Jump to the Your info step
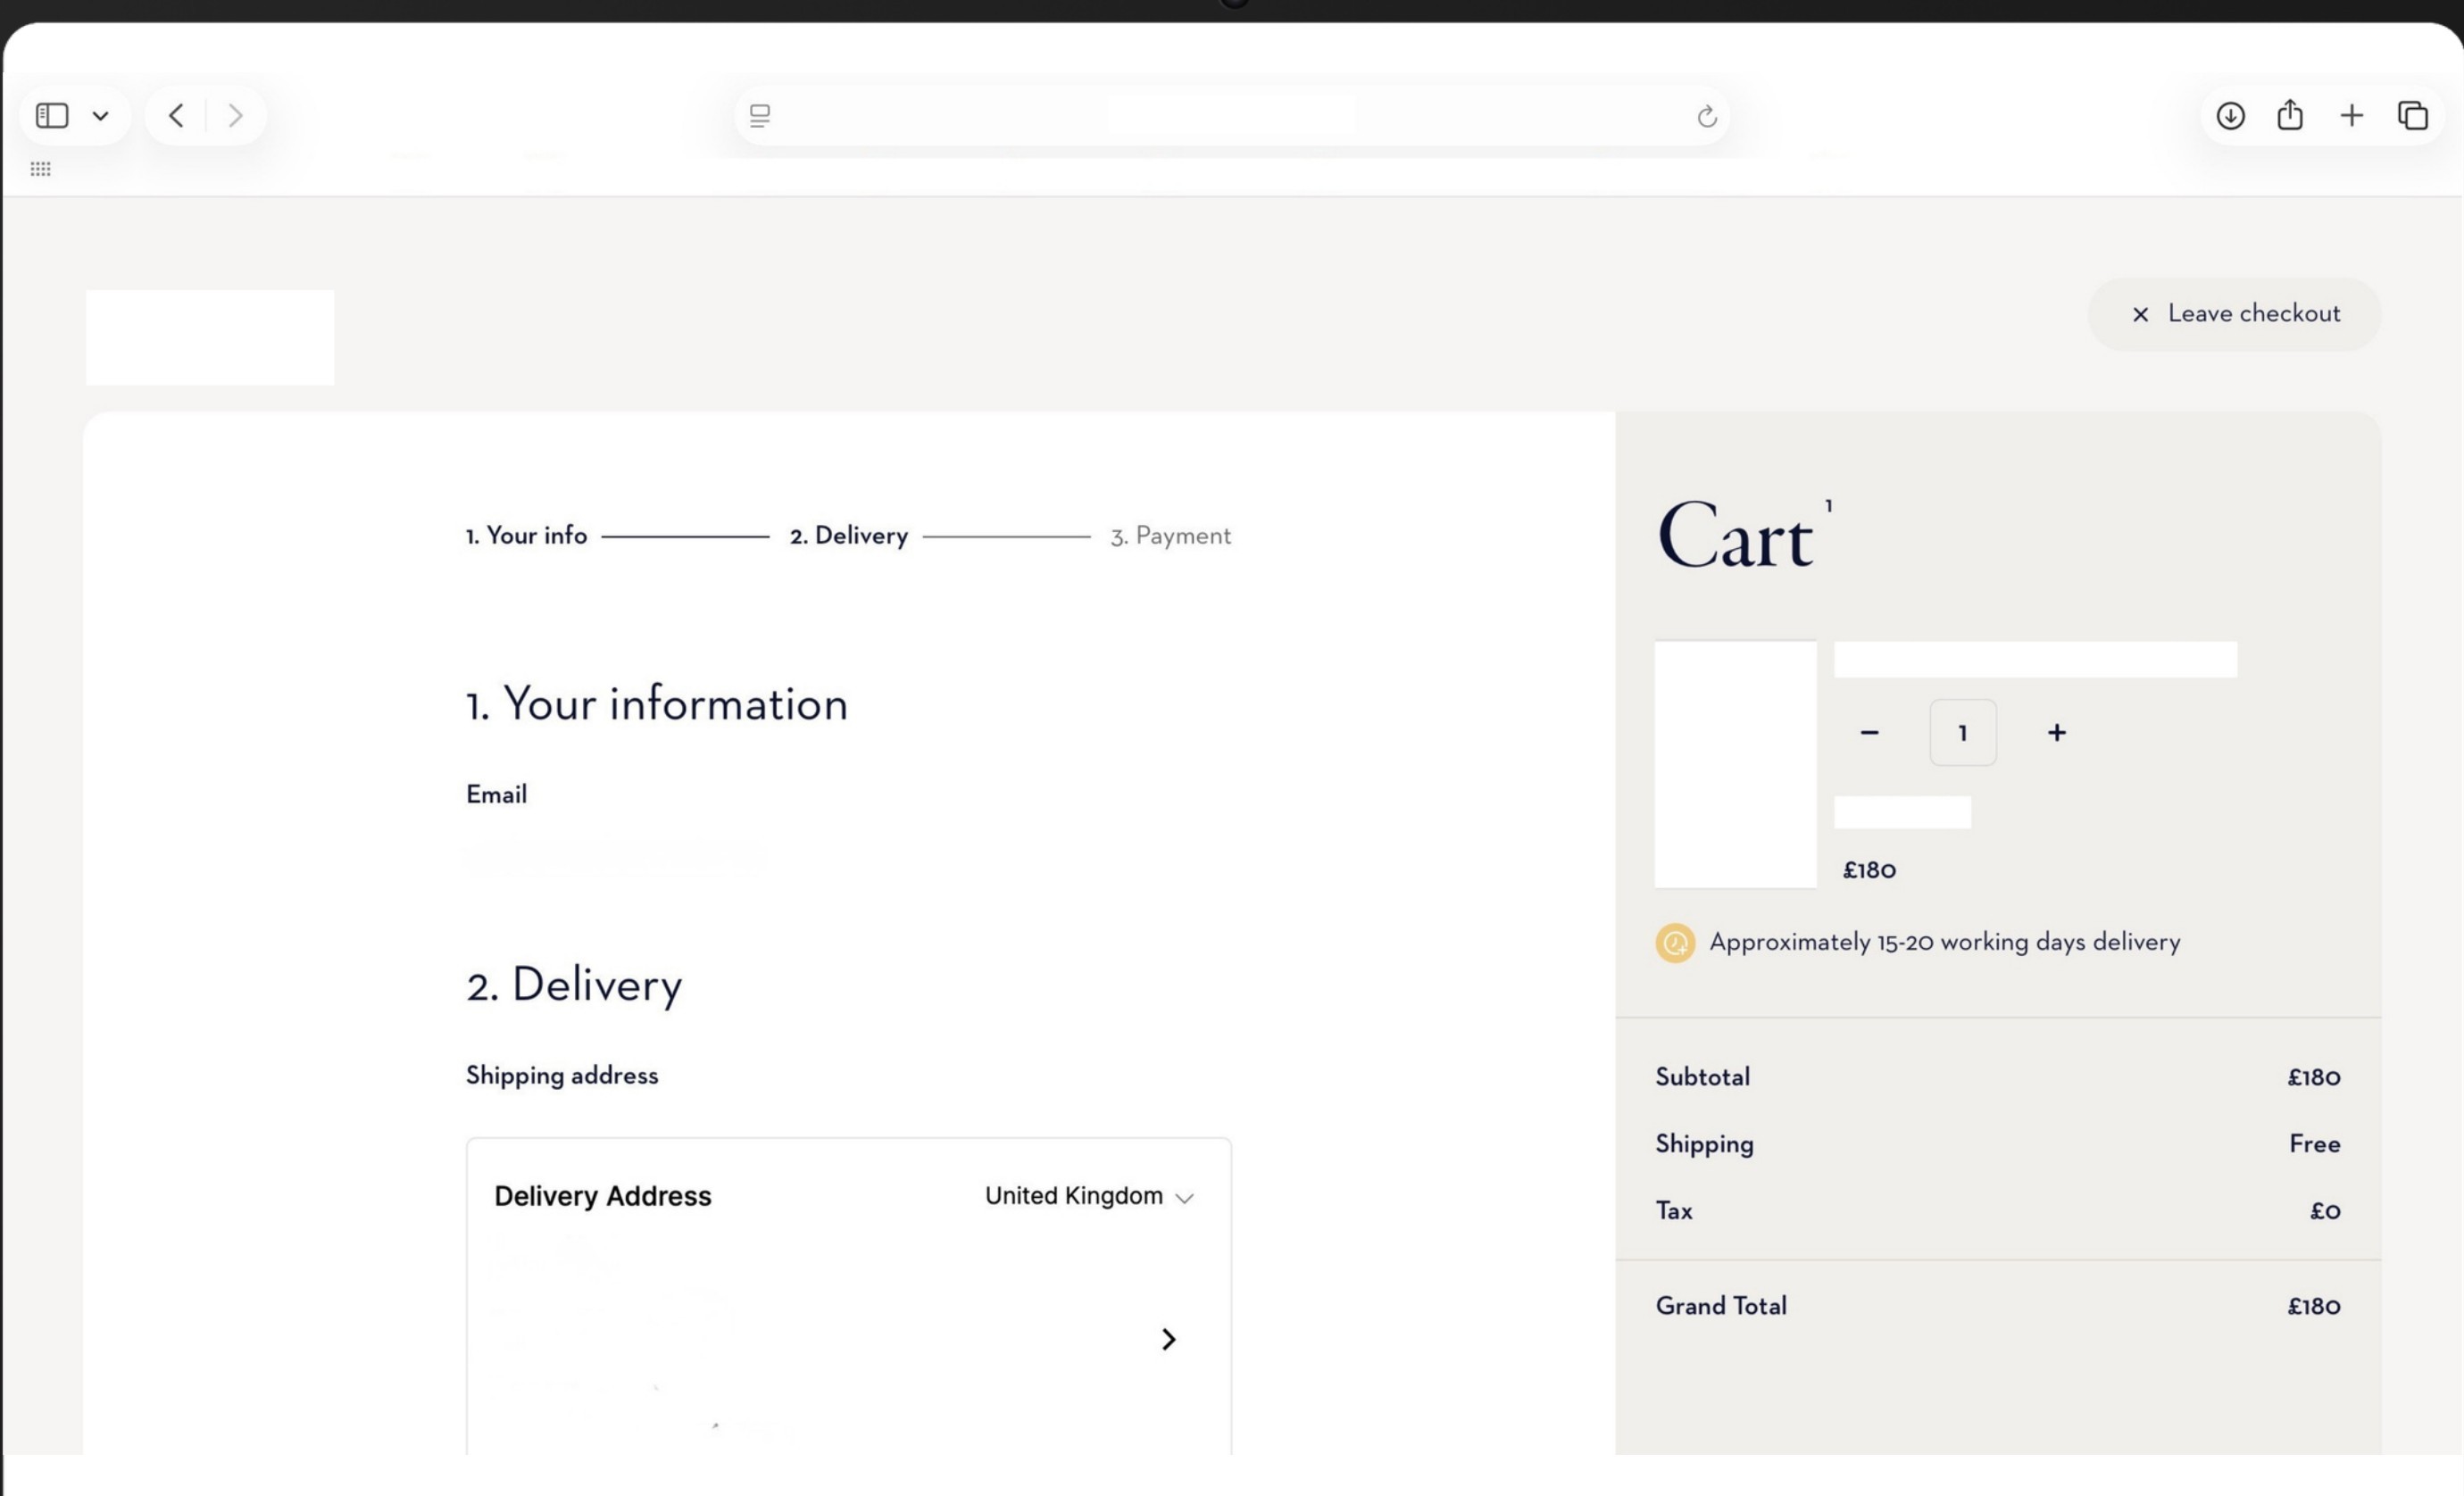 tap(526, 536)
